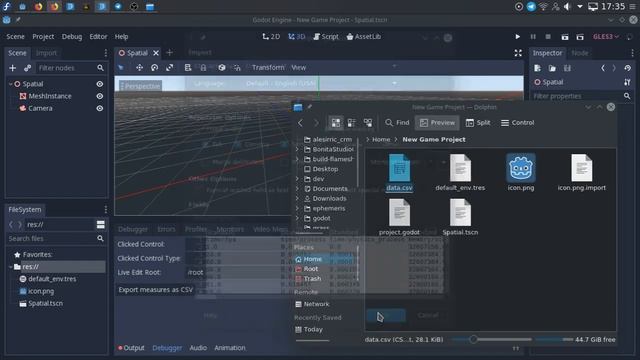Stop the running scene
This screenshot has height=360, width=640.
(548, 37)
